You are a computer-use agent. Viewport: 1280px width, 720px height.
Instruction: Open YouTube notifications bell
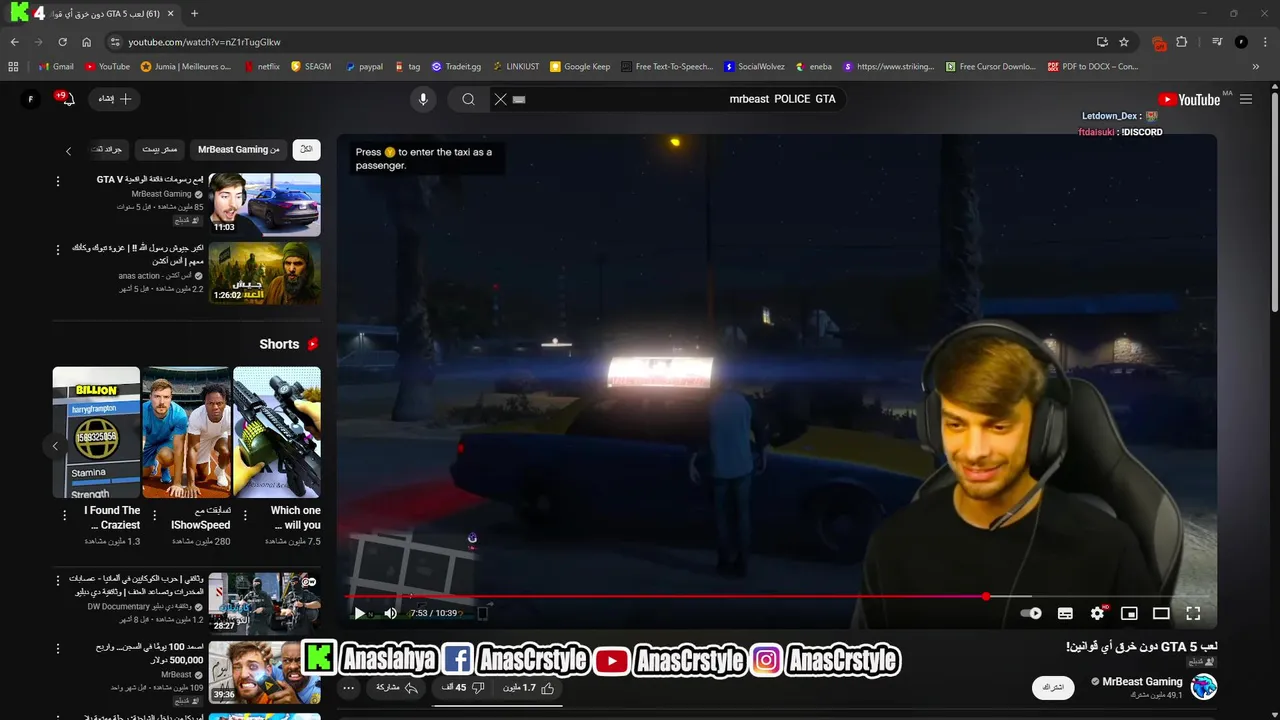(67, 99)
